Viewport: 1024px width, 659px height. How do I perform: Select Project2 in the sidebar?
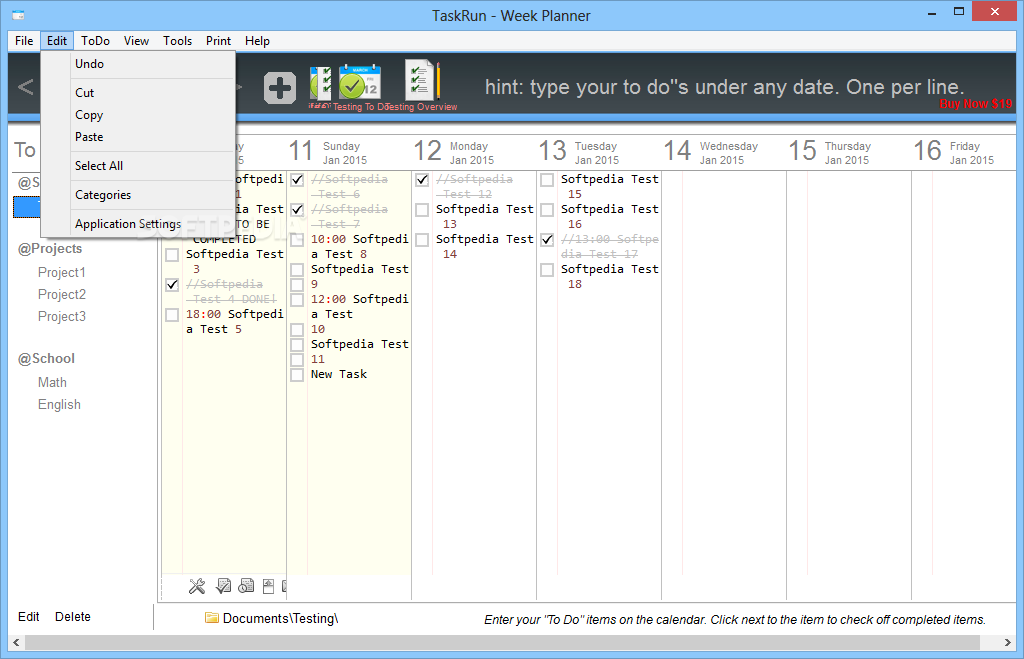[x=61, y=295]
